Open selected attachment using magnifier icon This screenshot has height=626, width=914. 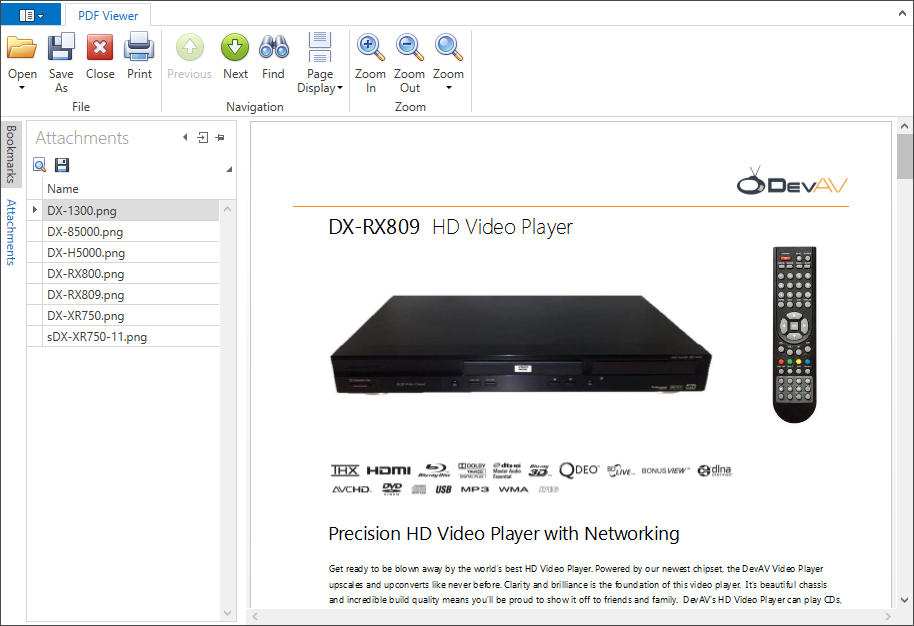tap(39, 165)
